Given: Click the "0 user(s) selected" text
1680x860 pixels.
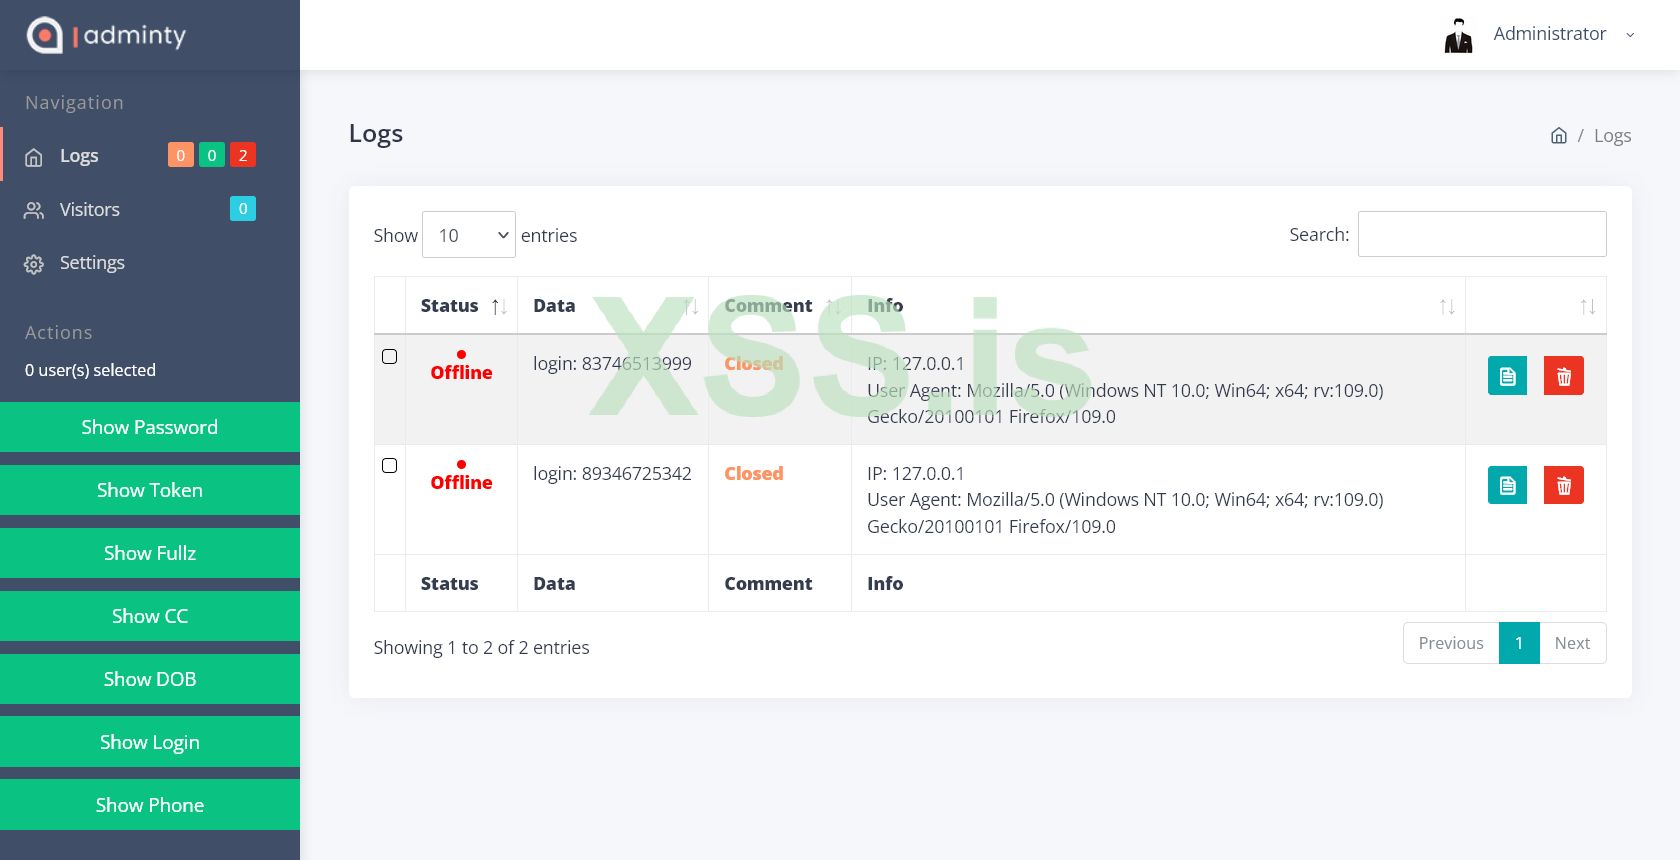Looking at the screenshot, I should click(90, 370).
